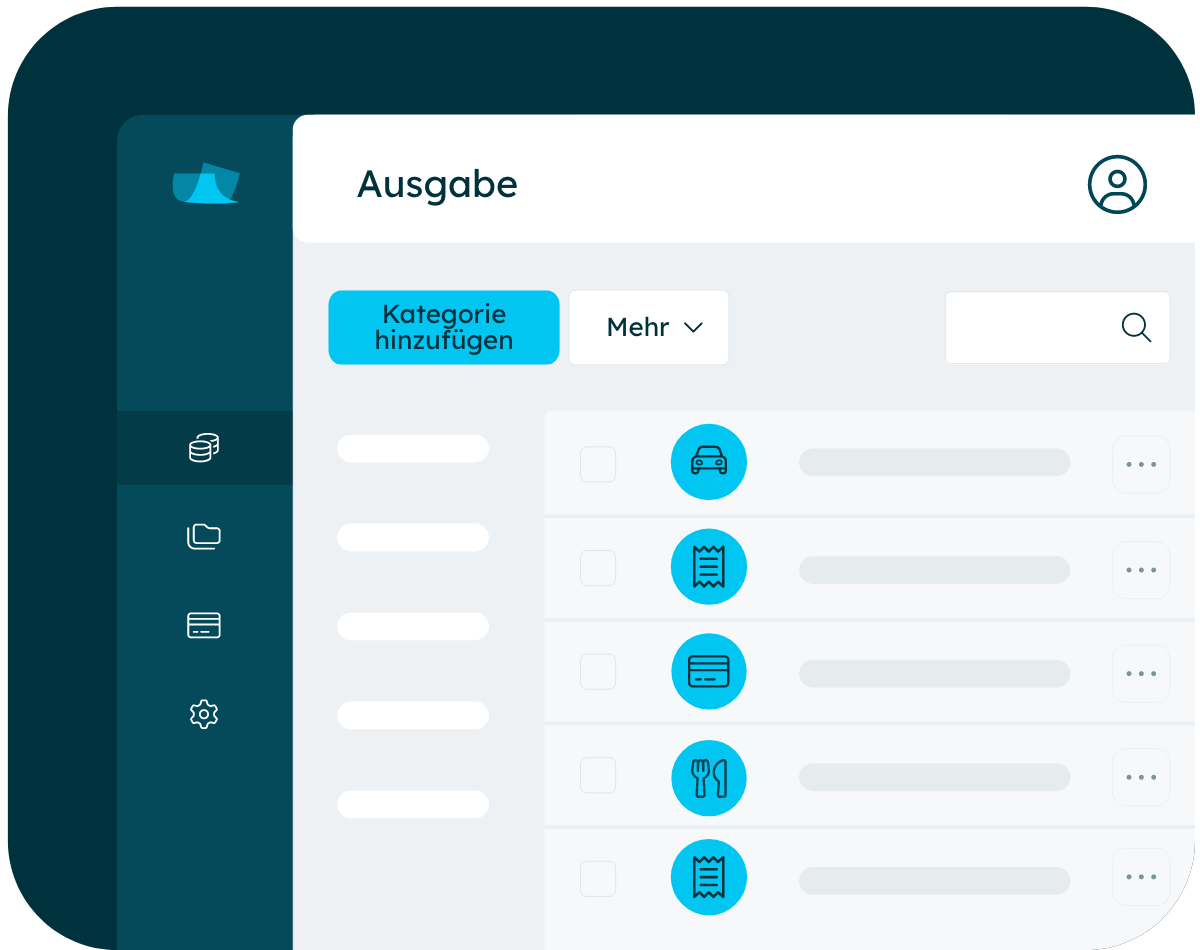Open the credit card category icon
This screenshot has height=950, width=1200.
tap(709, 672)
